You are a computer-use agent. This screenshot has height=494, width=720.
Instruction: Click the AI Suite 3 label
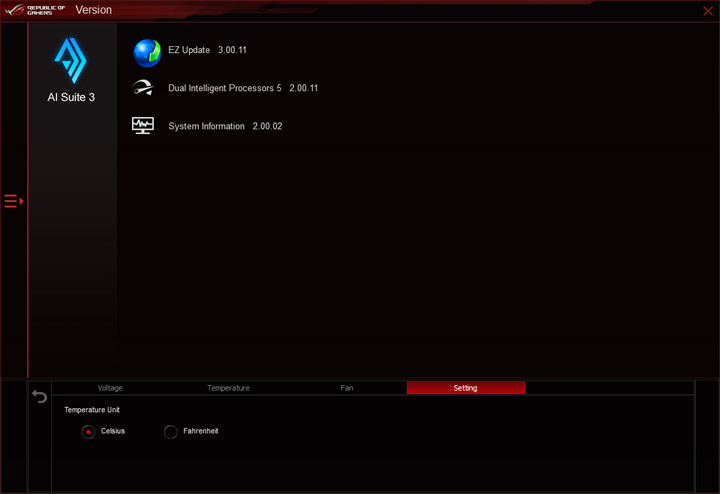(71, 97)
